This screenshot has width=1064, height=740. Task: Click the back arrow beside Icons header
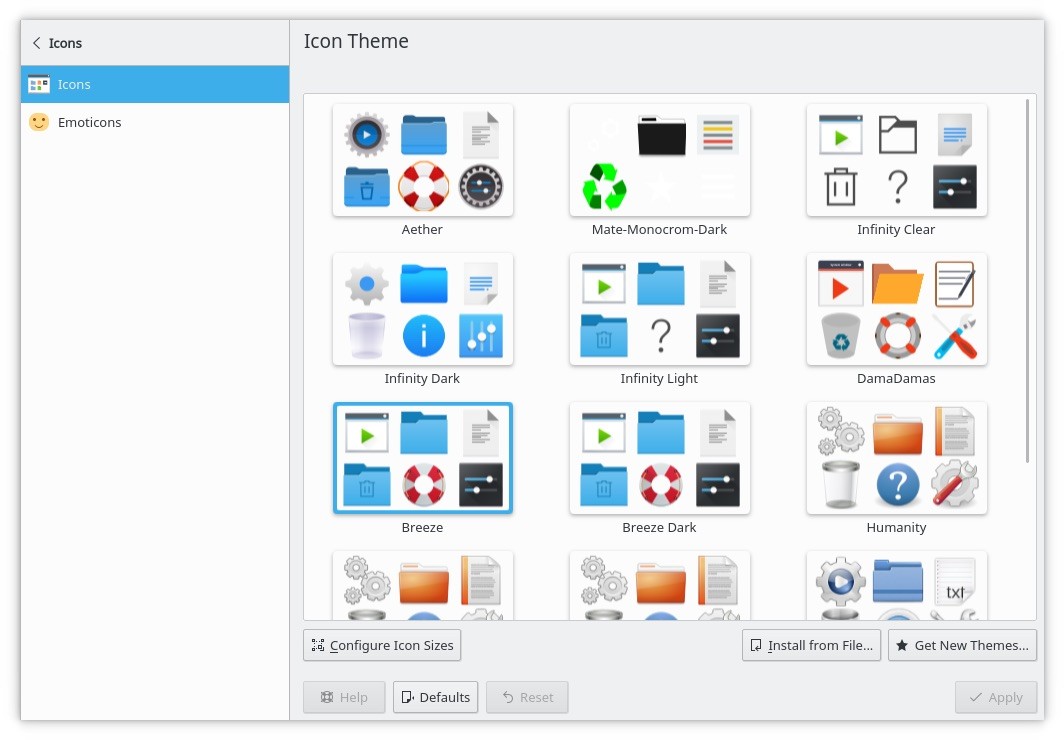(37, 43)
